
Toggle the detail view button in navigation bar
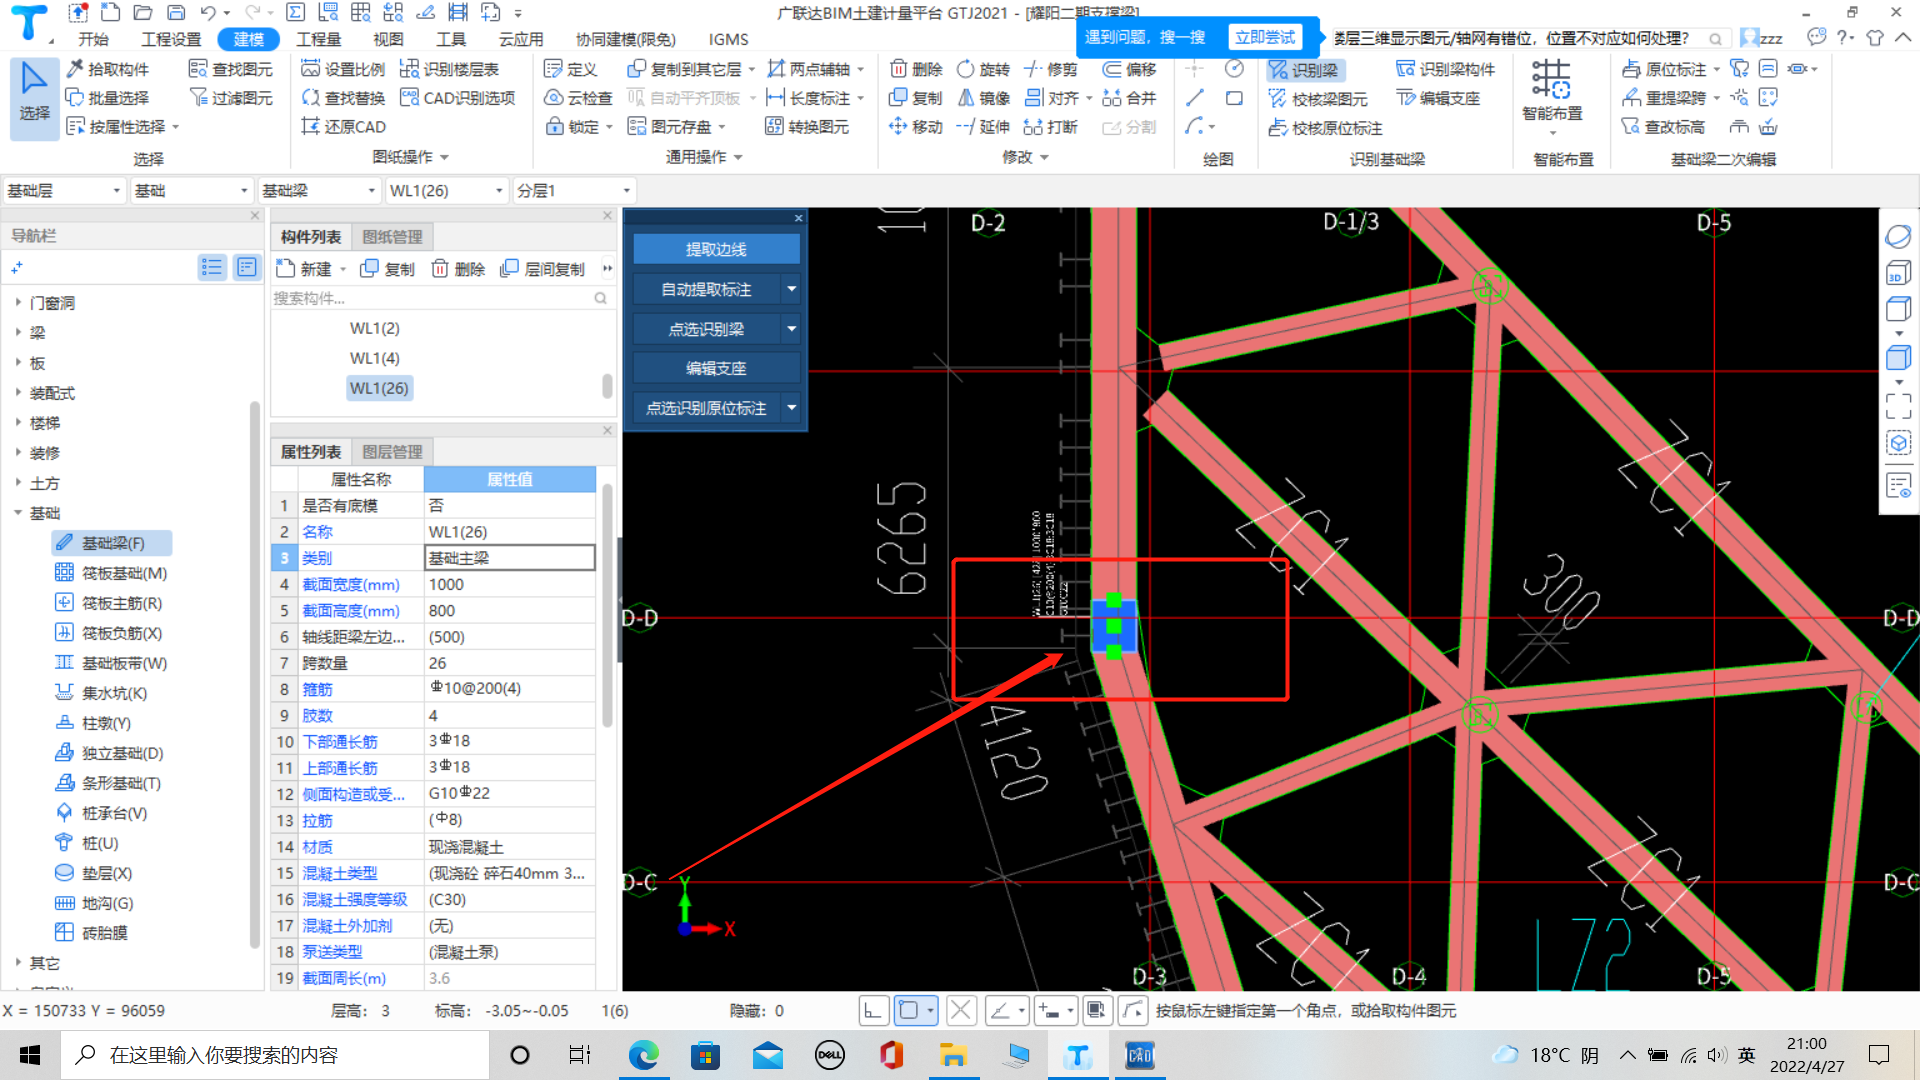(x=246, y=267)
